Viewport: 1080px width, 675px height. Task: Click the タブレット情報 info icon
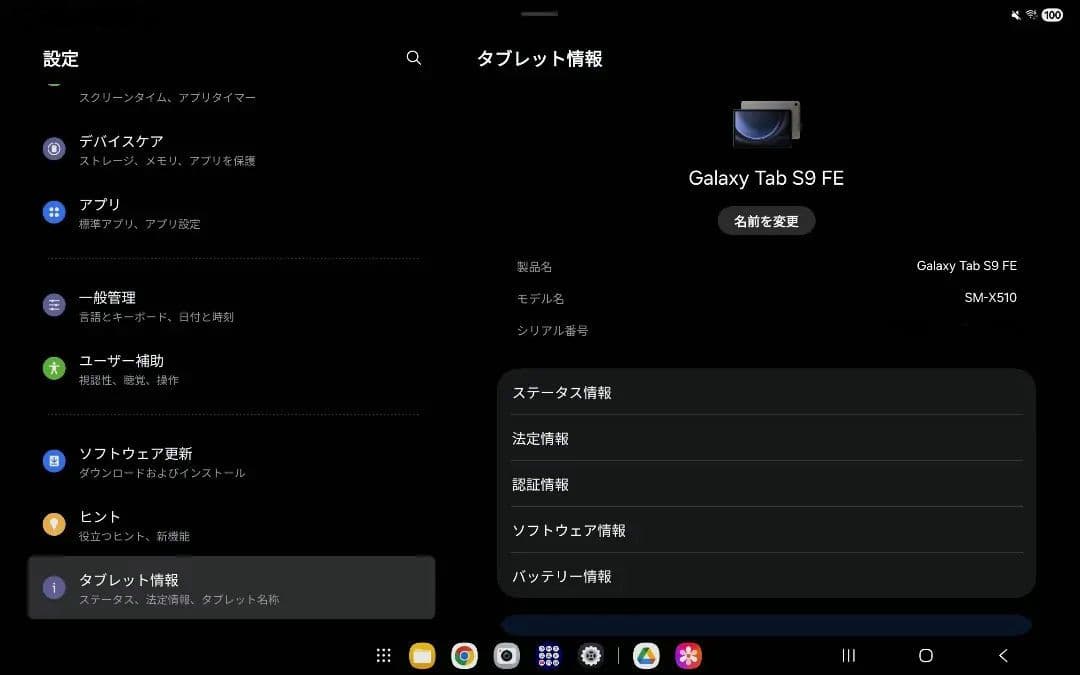pos(53,588)
